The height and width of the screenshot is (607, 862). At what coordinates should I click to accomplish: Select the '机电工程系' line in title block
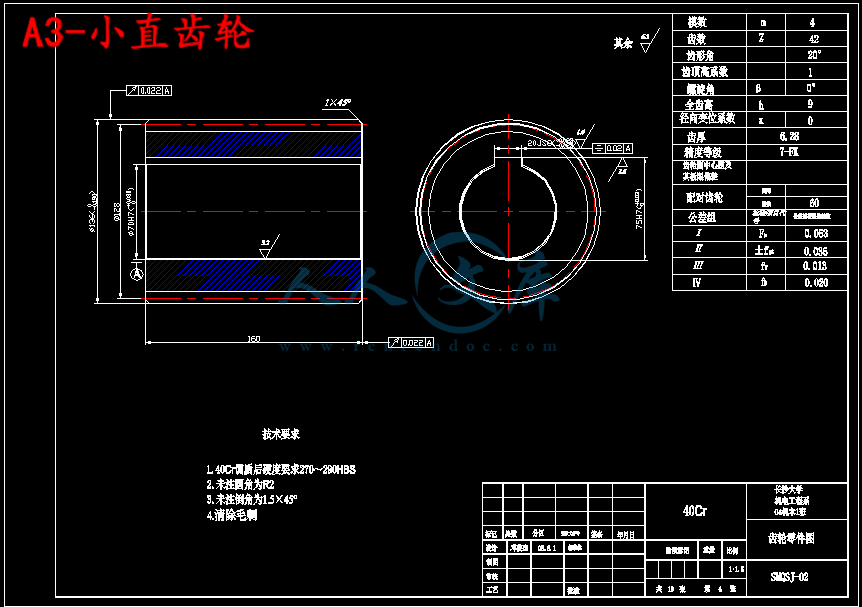(792, 501)
